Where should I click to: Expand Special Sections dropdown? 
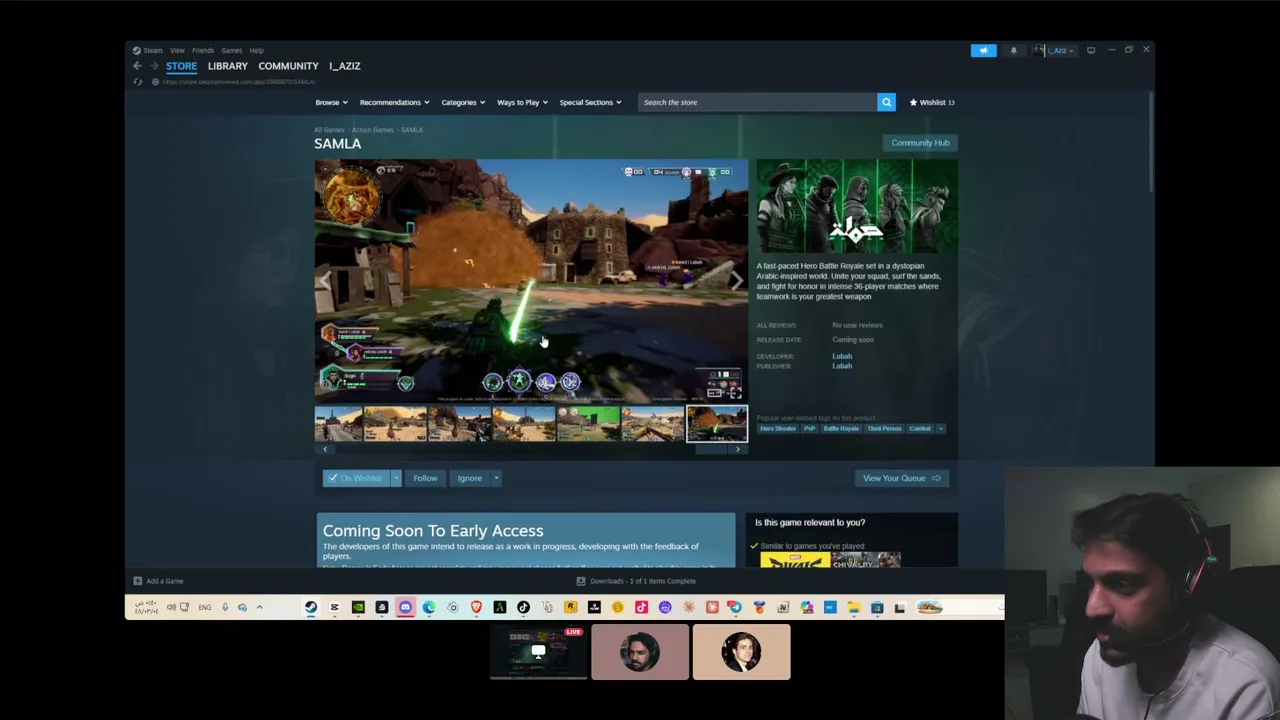[590, 102]
